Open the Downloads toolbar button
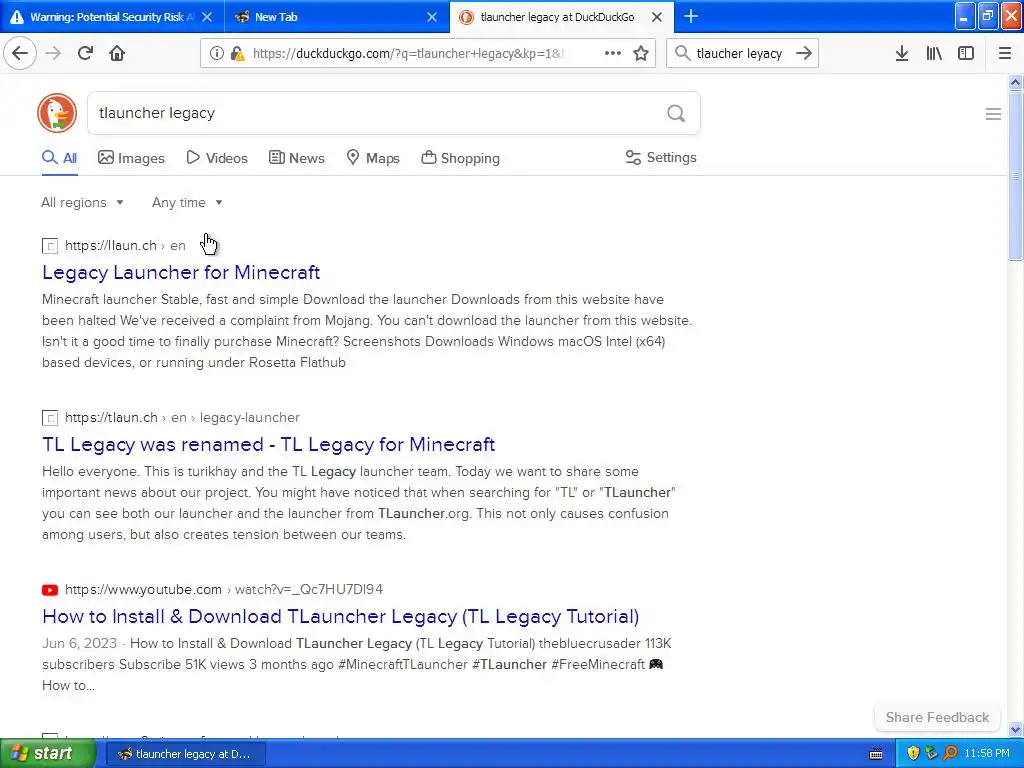1024x768 pixels. pyautogui.click(x=902, y=53)
